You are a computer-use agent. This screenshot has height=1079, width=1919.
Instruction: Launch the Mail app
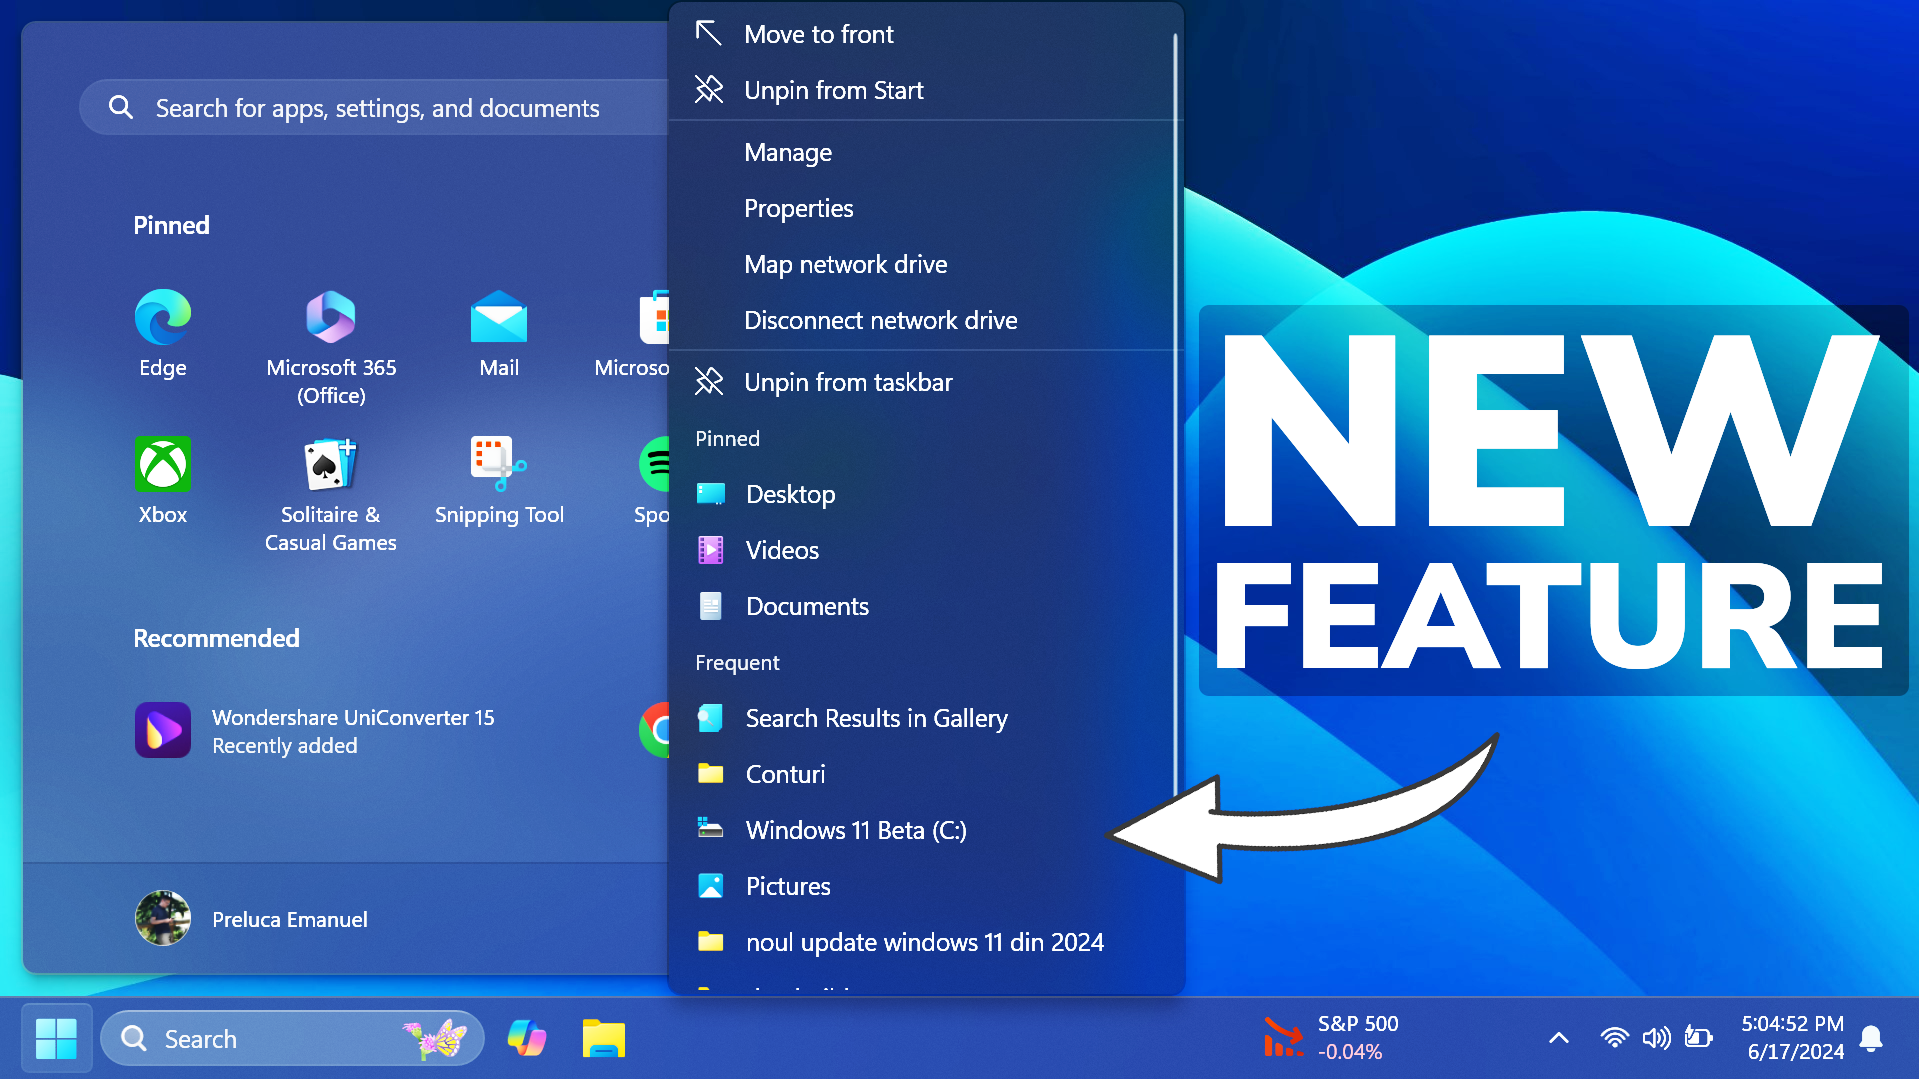[x=498, y=330]
